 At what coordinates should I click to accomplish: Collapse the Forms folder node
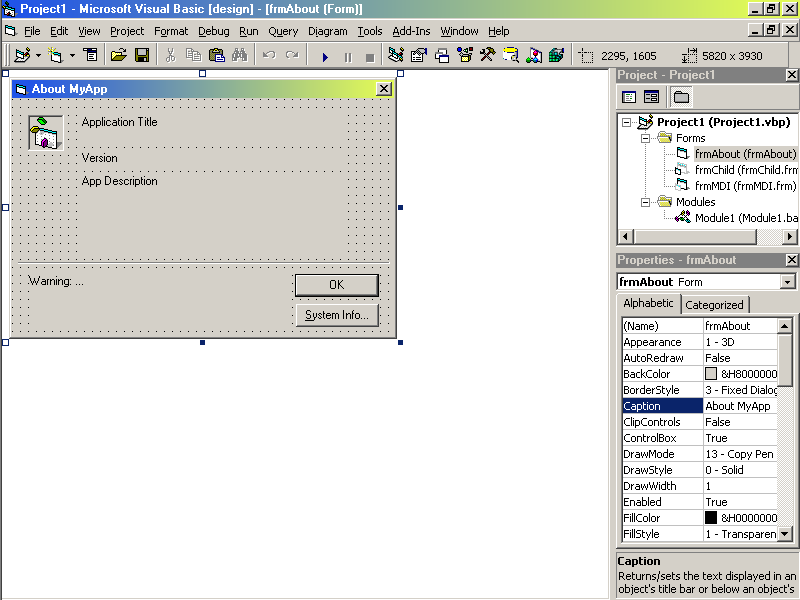point(645,138)
